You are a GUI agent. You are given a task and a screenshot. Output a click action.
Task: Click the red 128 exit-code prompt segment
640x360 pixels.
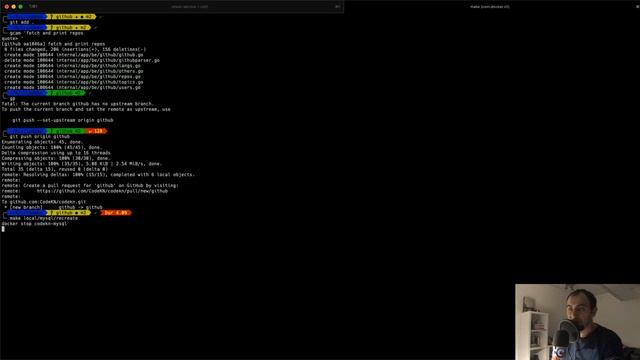96,131
